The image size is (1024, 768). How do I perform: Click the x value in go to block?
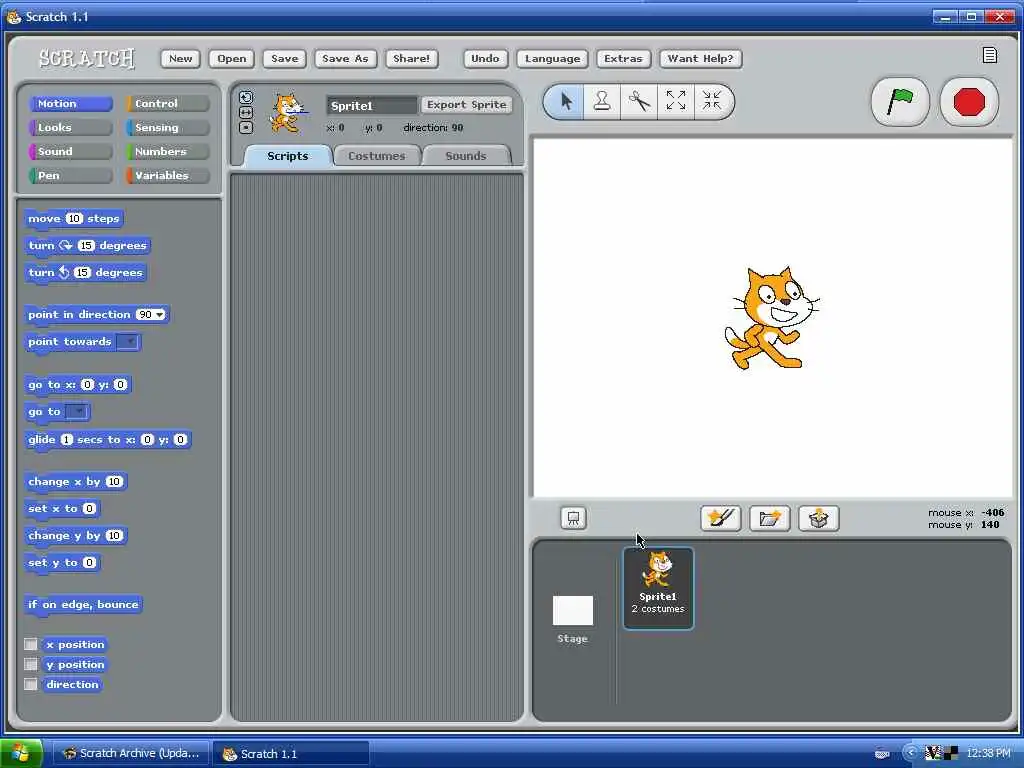[88, 385]
